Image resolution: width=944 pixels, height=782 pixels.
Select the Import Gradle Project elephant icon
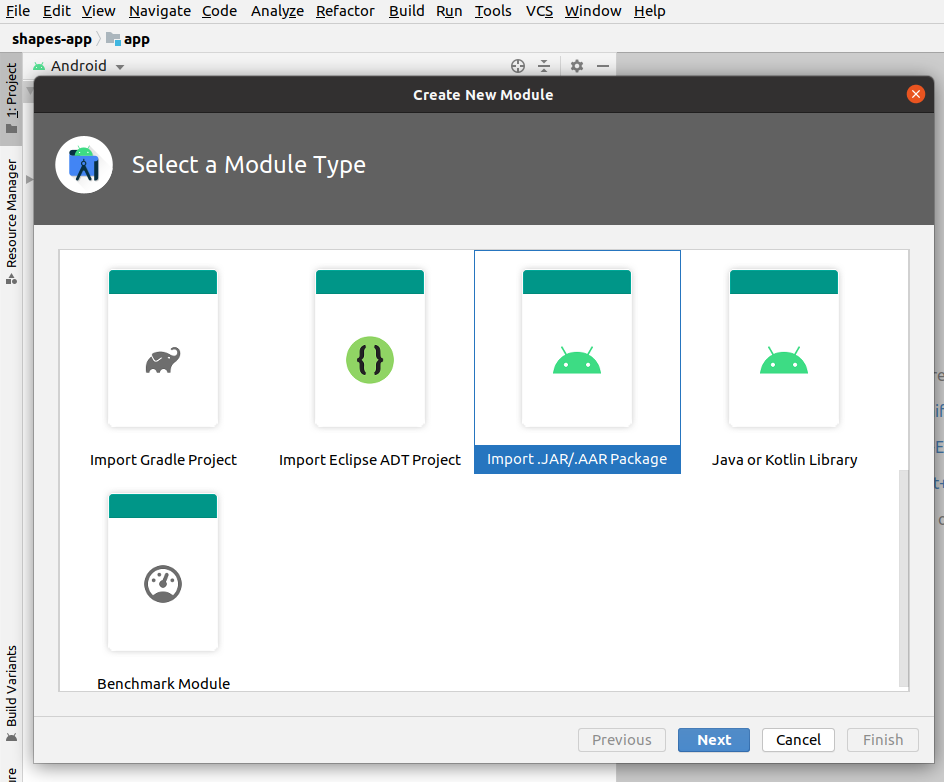coord(162,357)
